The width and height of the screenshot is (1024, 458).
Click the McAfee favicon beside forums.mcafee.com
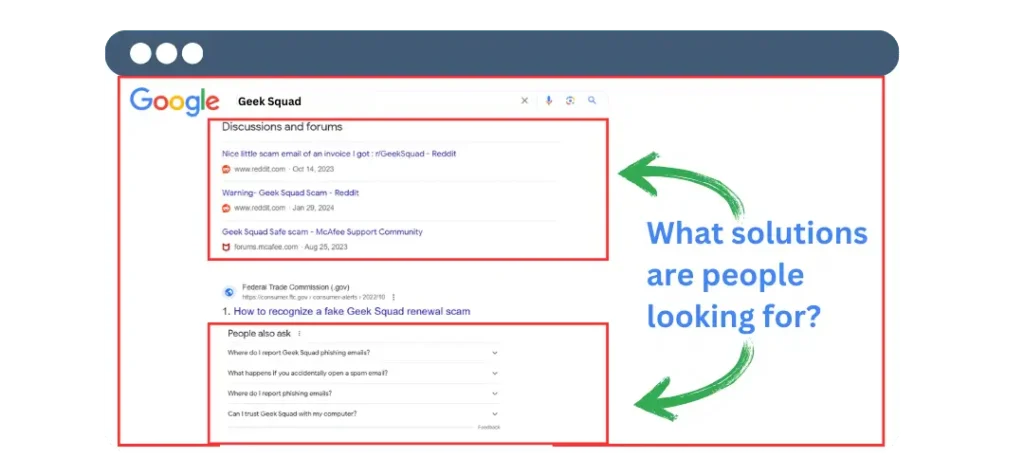click(x=226, y=247)
